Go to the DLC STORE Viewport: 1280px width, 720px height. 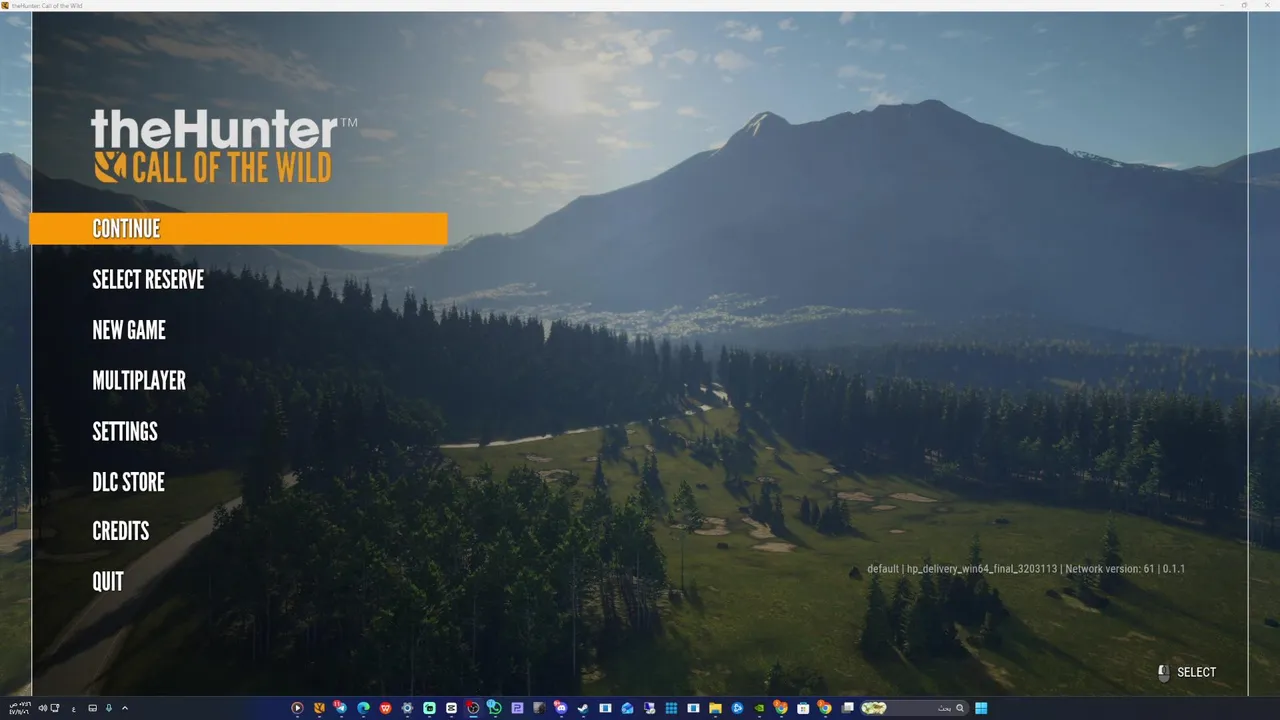coord(128,481)
